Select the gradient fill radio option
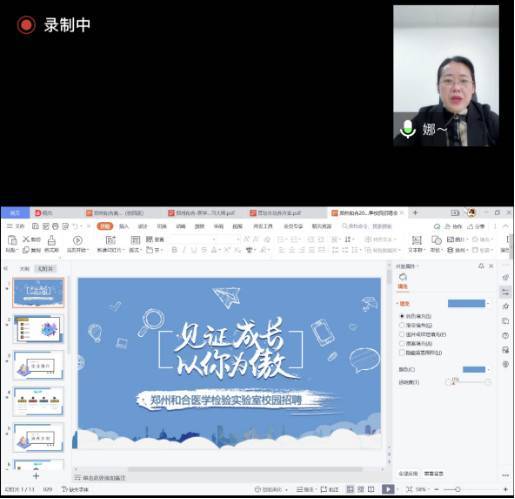515x499 pixels. click(x=402, y=325)
